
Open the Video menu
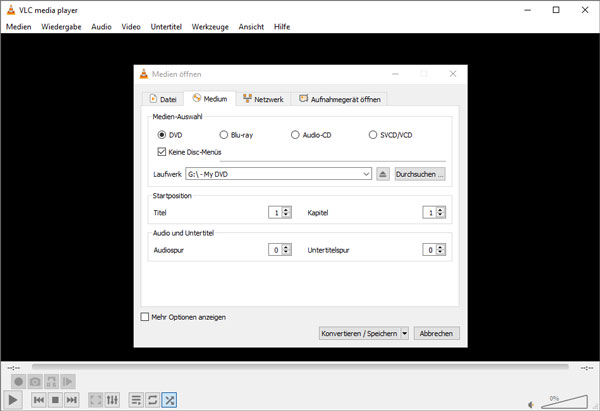point(131,27)
